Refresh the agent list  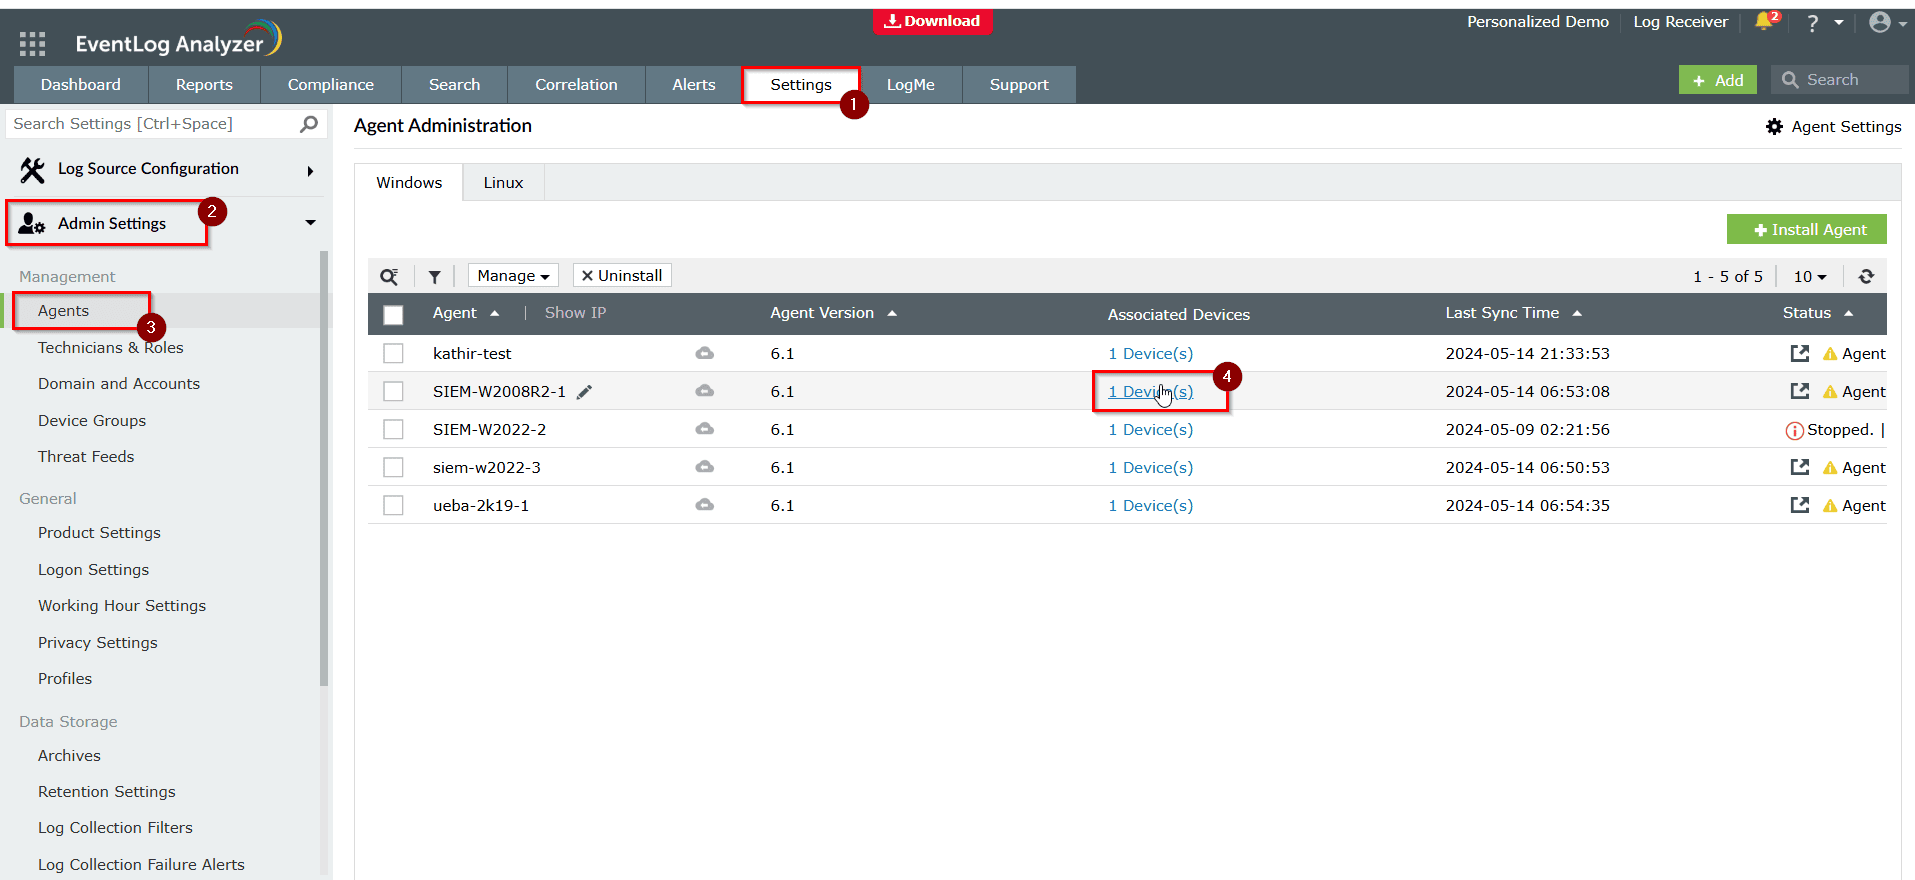1866,277
